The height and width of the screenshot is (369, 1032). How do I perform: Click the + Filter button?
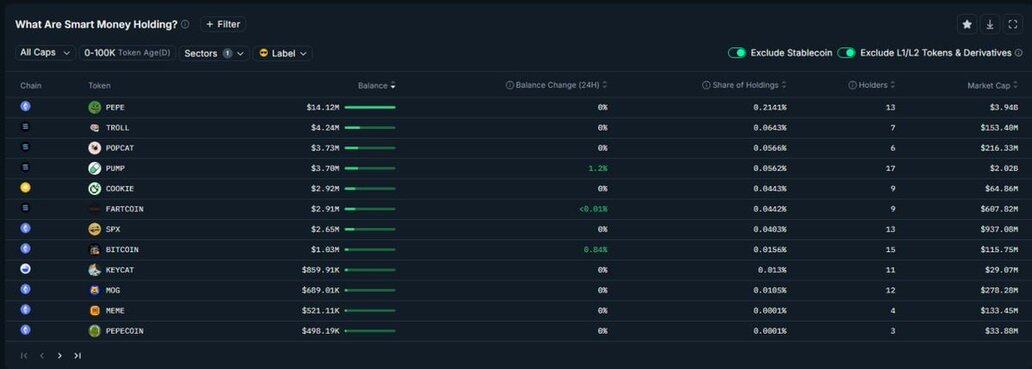(x=223, y=24)
